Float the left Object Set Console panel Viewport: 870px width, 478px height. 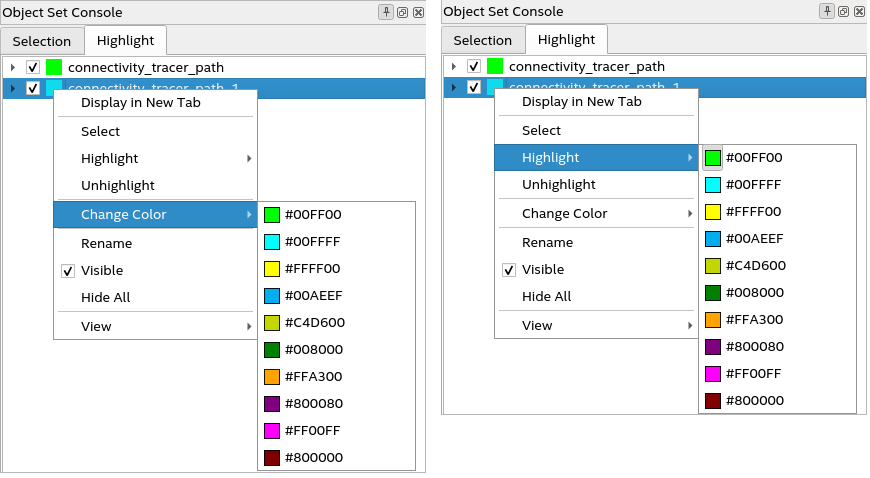[401, 12]
